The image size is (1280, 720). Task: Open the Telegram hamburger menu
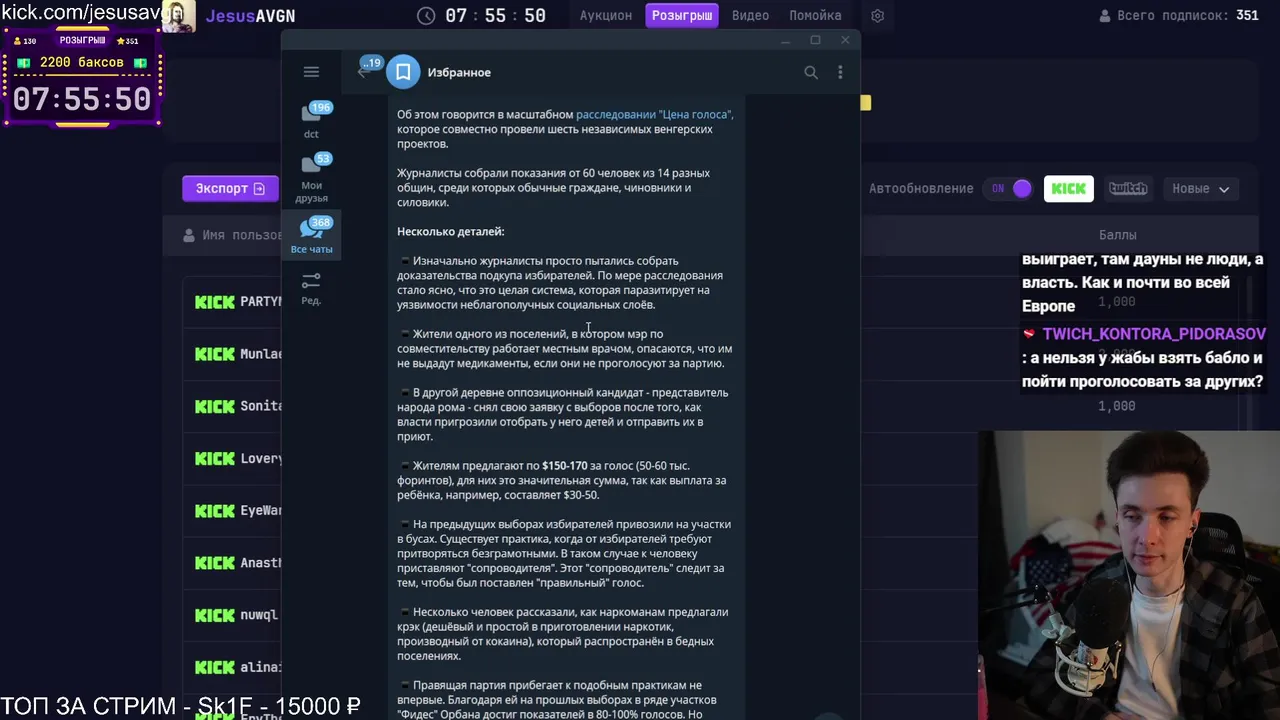(311, 72)
